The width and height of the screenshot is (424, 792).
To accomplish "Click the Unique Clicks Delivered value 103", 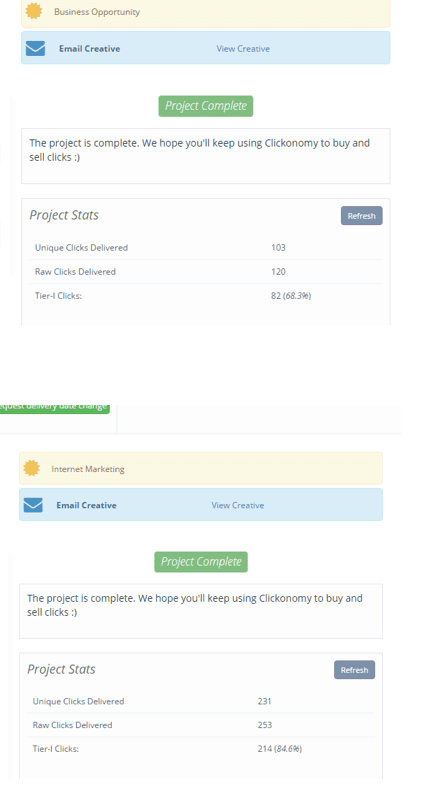I will click(x=278, y=248).
